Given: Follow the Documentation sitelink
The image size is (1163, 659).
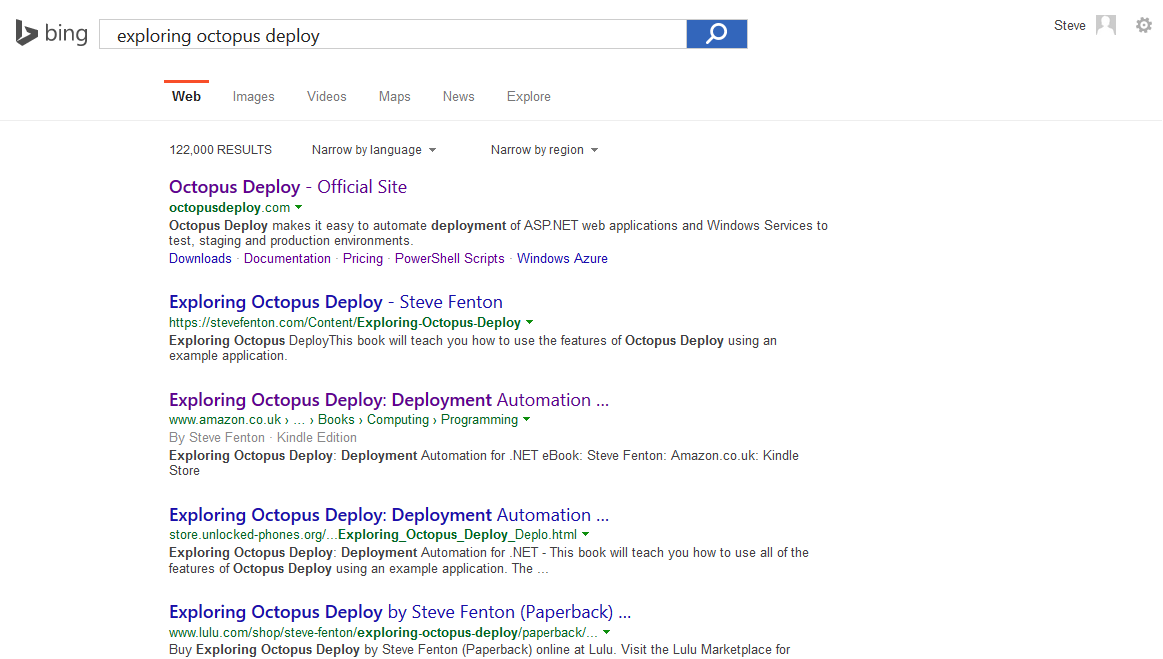Looking at the screenshot, I should [287, 258].
